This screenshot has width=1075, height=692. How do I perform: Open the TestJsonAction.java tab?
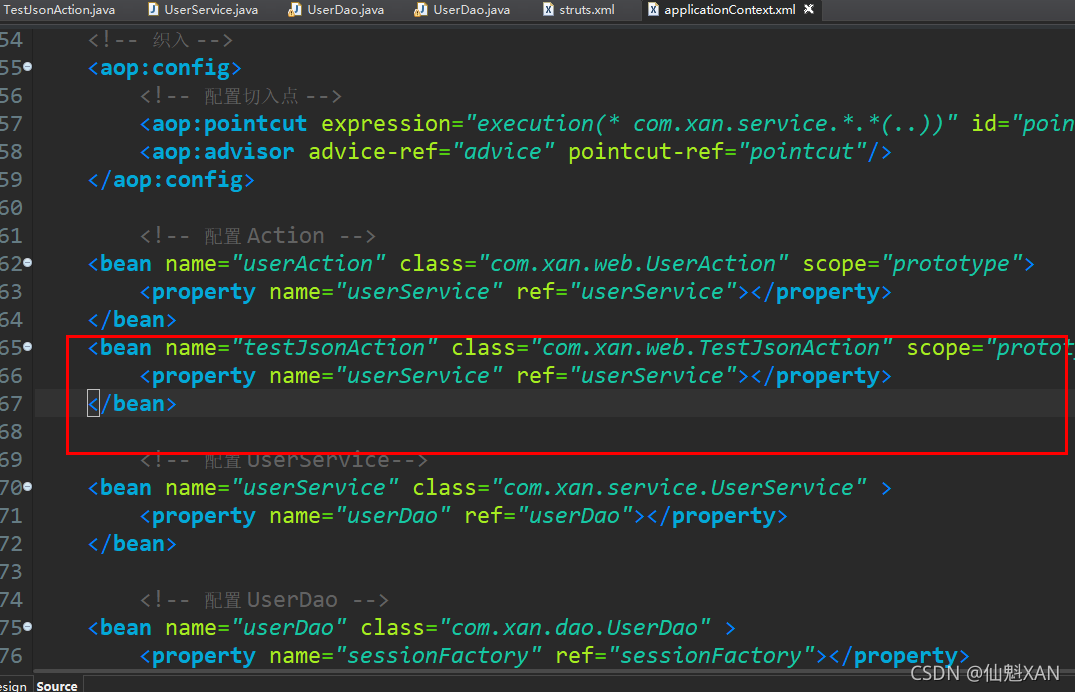pos(60,10)
